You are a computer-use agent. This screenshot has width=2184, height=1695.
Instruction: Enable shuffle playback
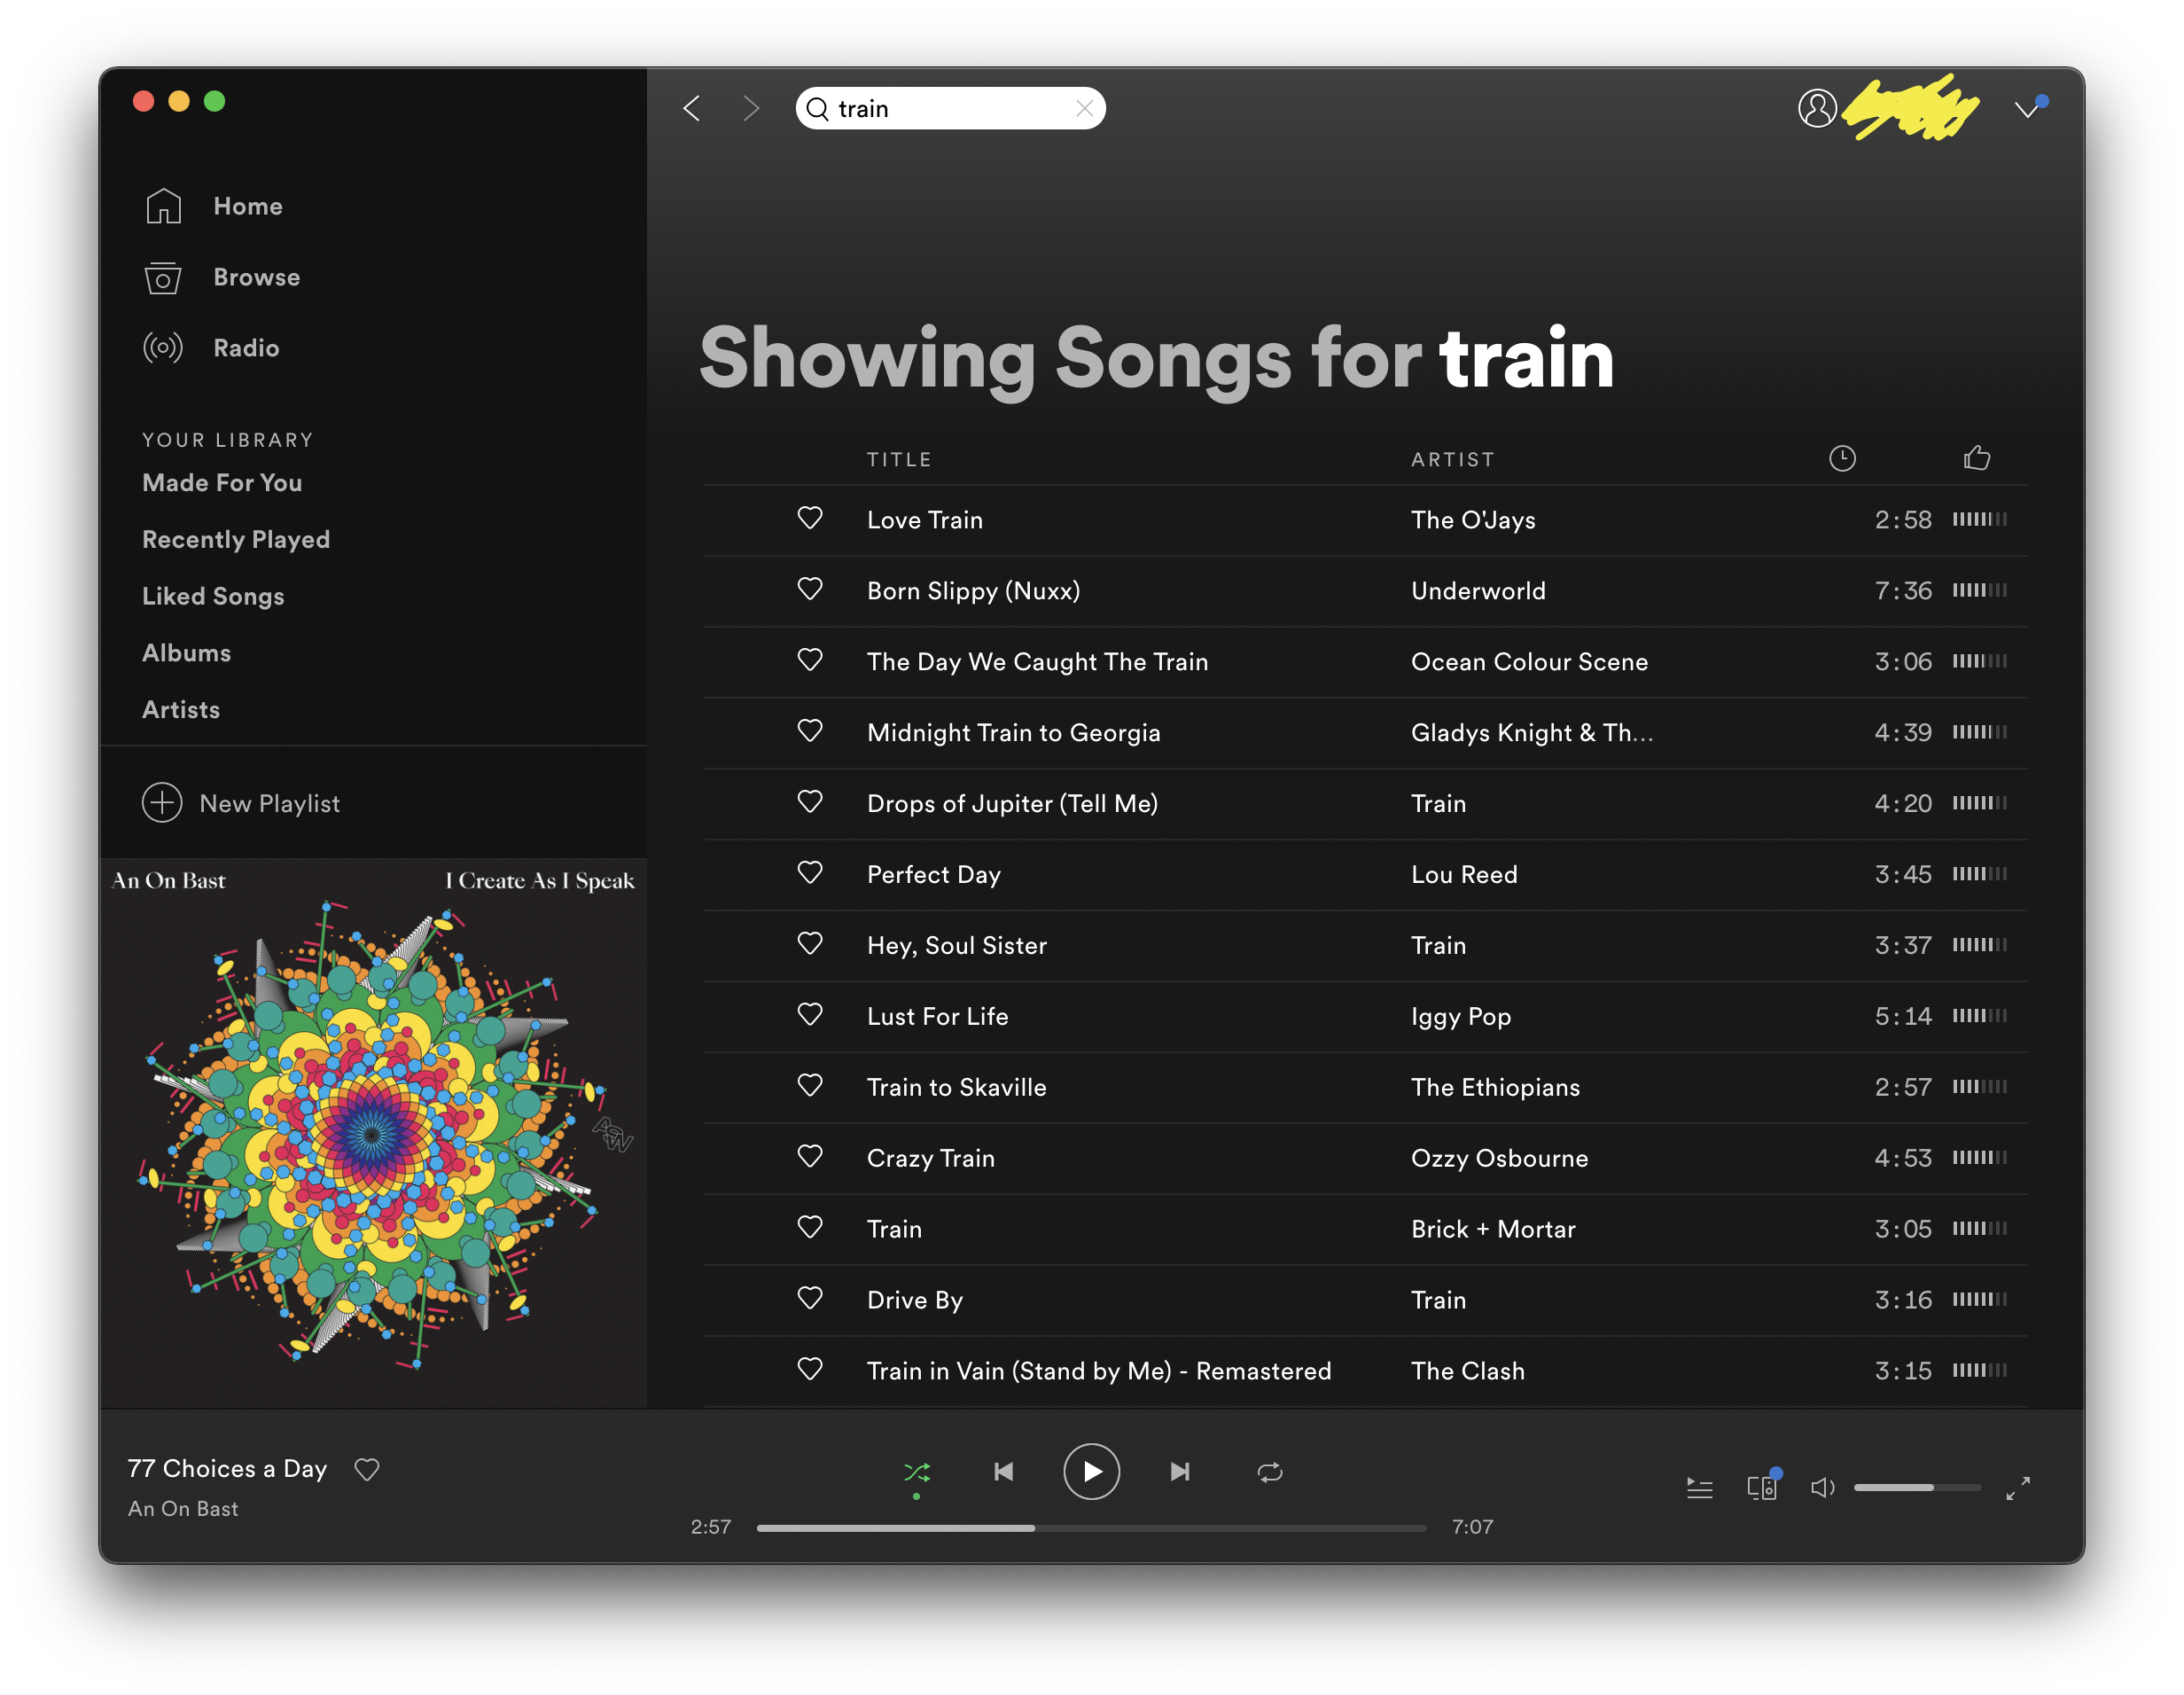[x=918, y=1471]
